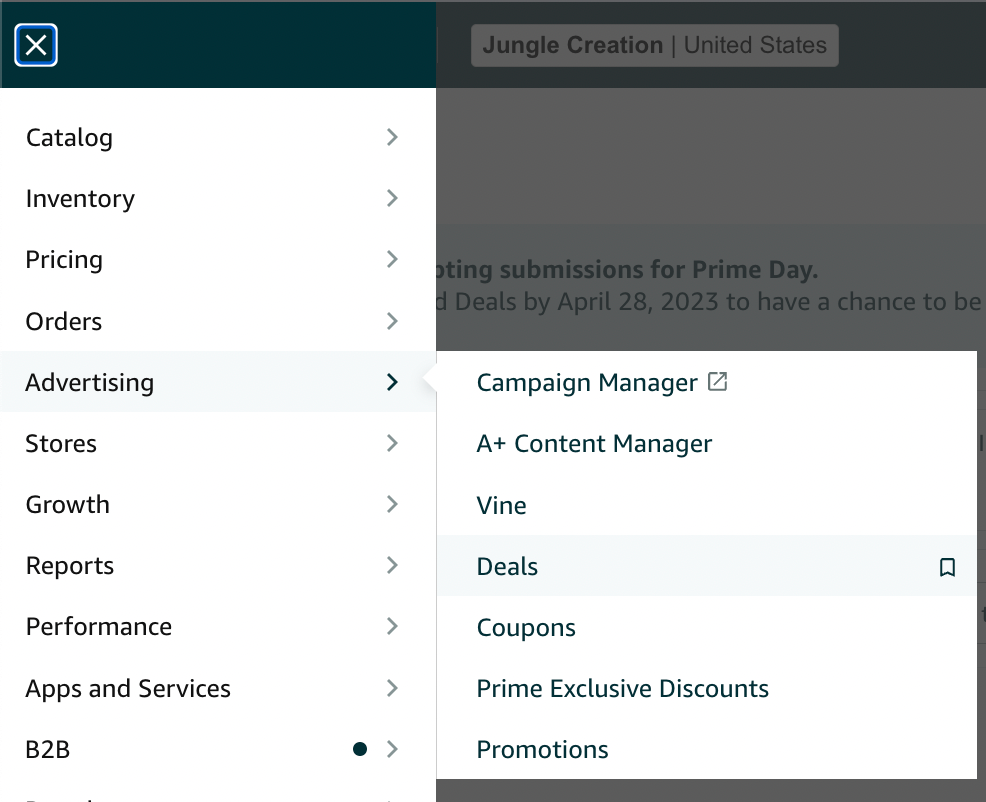Select Prime Exclusive Discounts
This screenshot has height=802, width=986.
click(x=623, y=689)
